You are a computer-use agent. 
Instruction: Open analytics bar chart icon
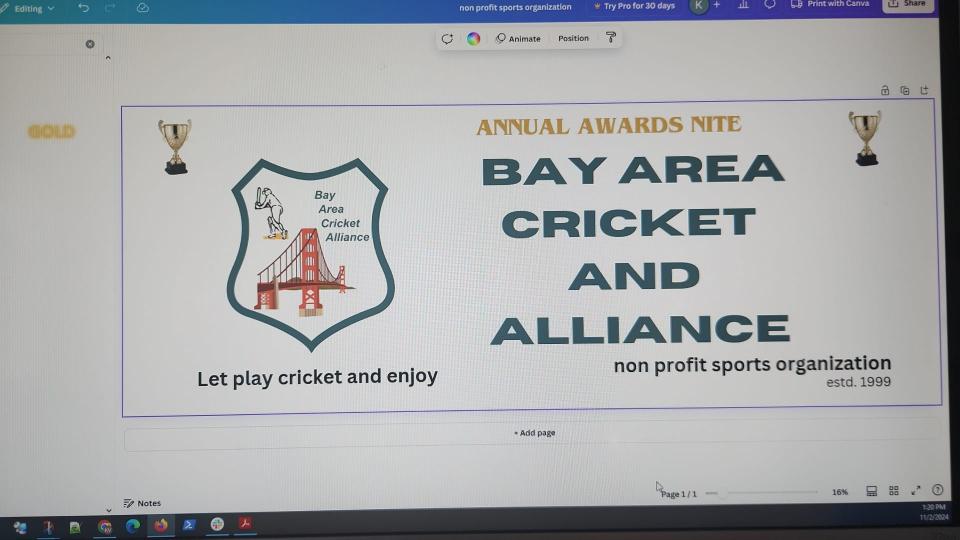tap(743, 5)
